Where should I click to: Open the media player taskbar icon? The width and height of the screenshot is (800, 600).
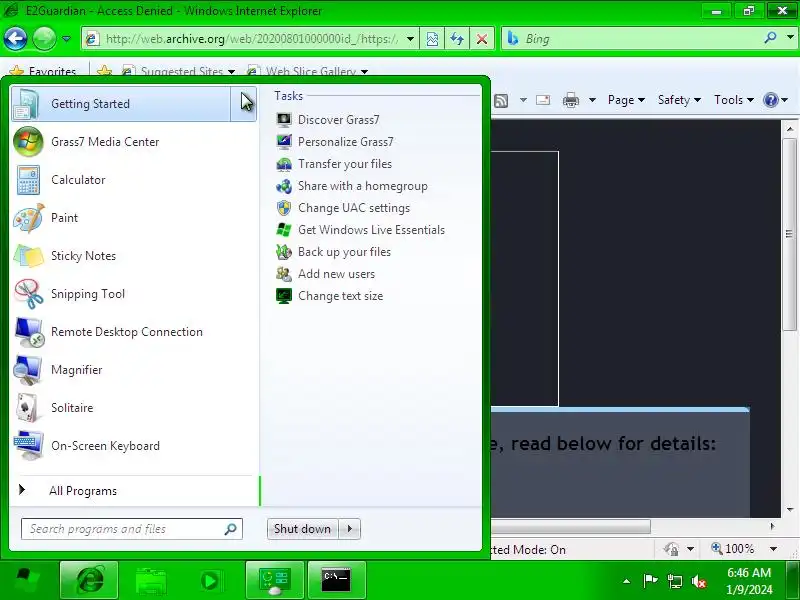click(x=210, y=580)
